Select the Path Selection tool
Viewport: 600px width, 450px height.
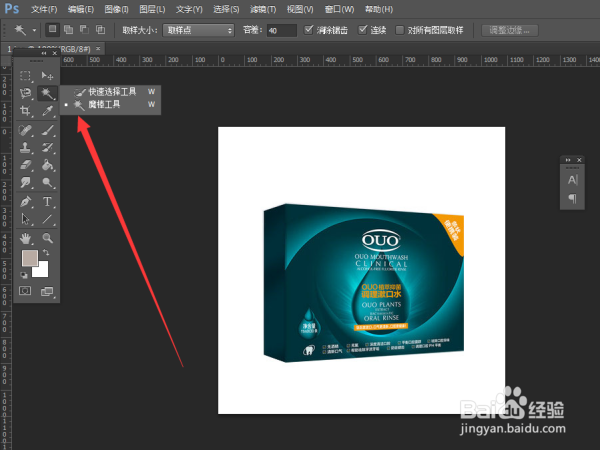[x=25, y=219]
